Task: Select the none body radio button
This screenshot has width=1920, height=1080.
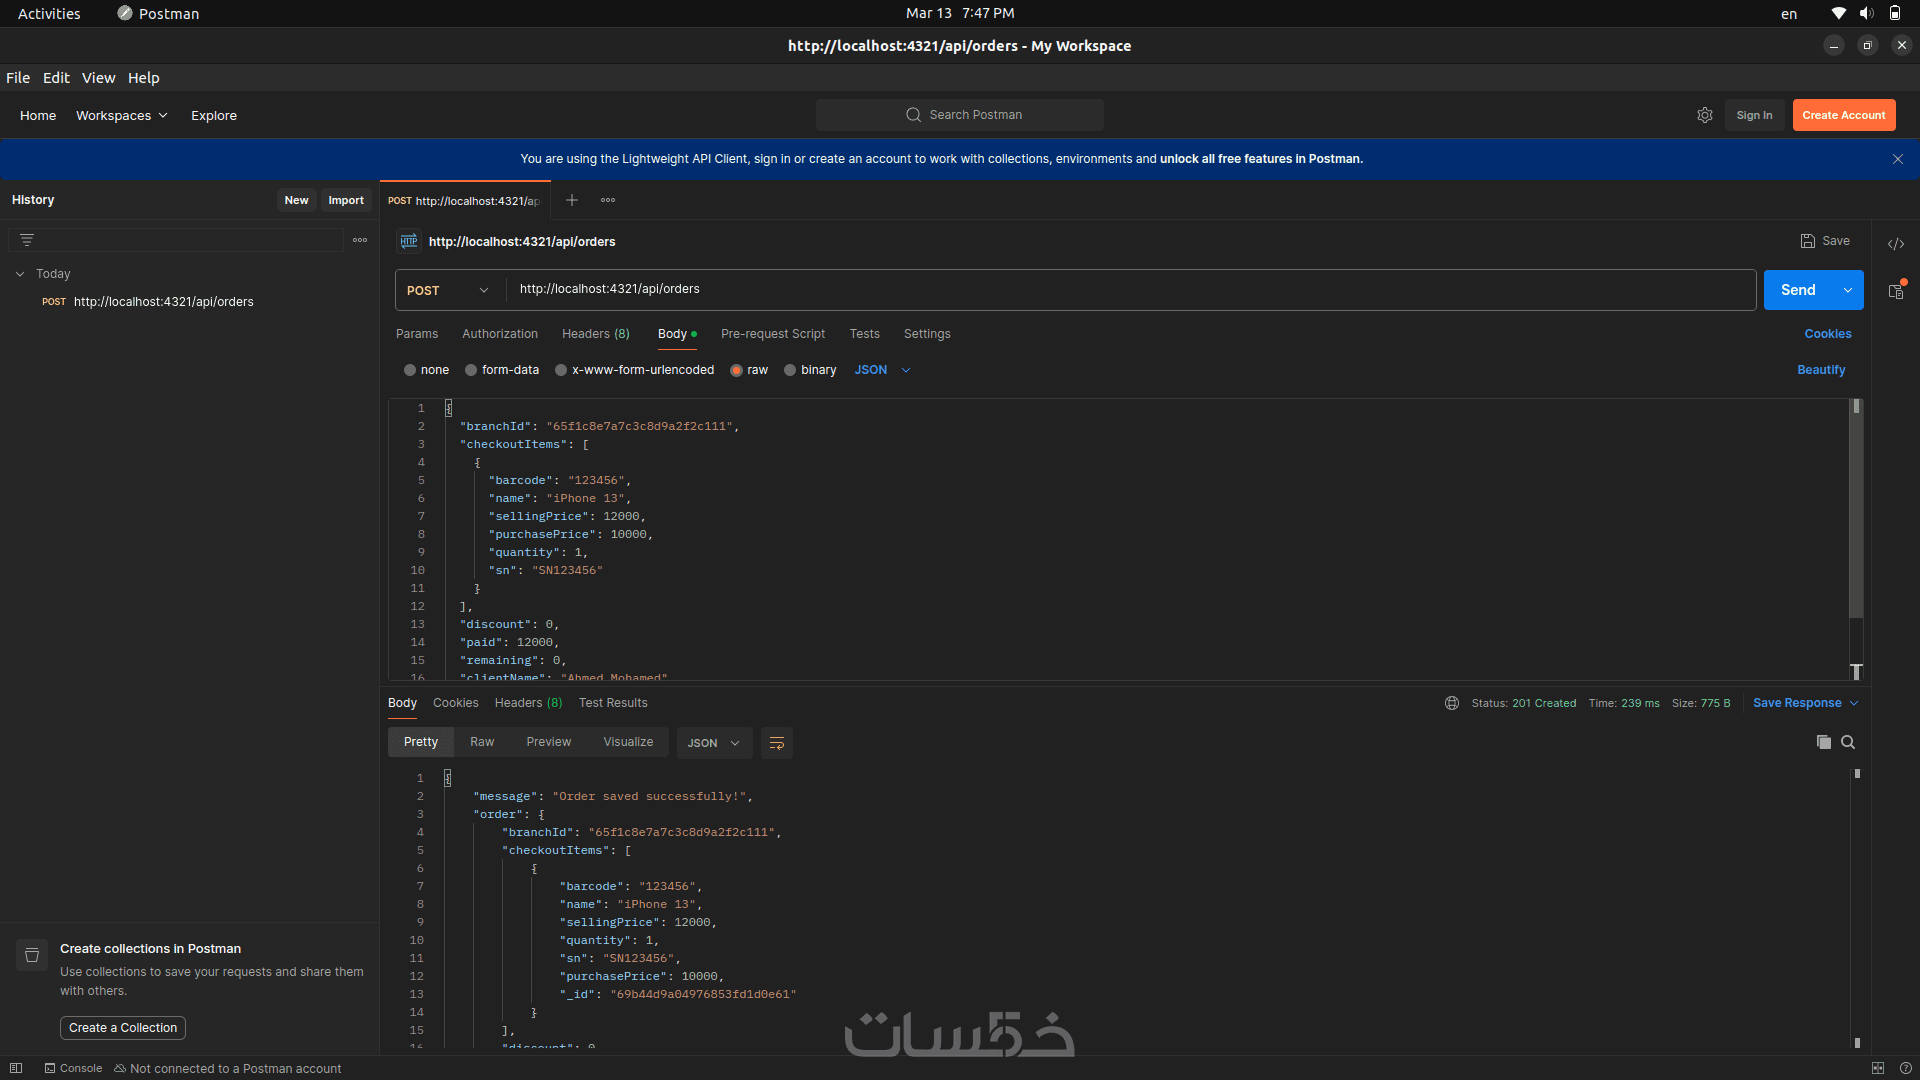Action: (x=410, y=370)
